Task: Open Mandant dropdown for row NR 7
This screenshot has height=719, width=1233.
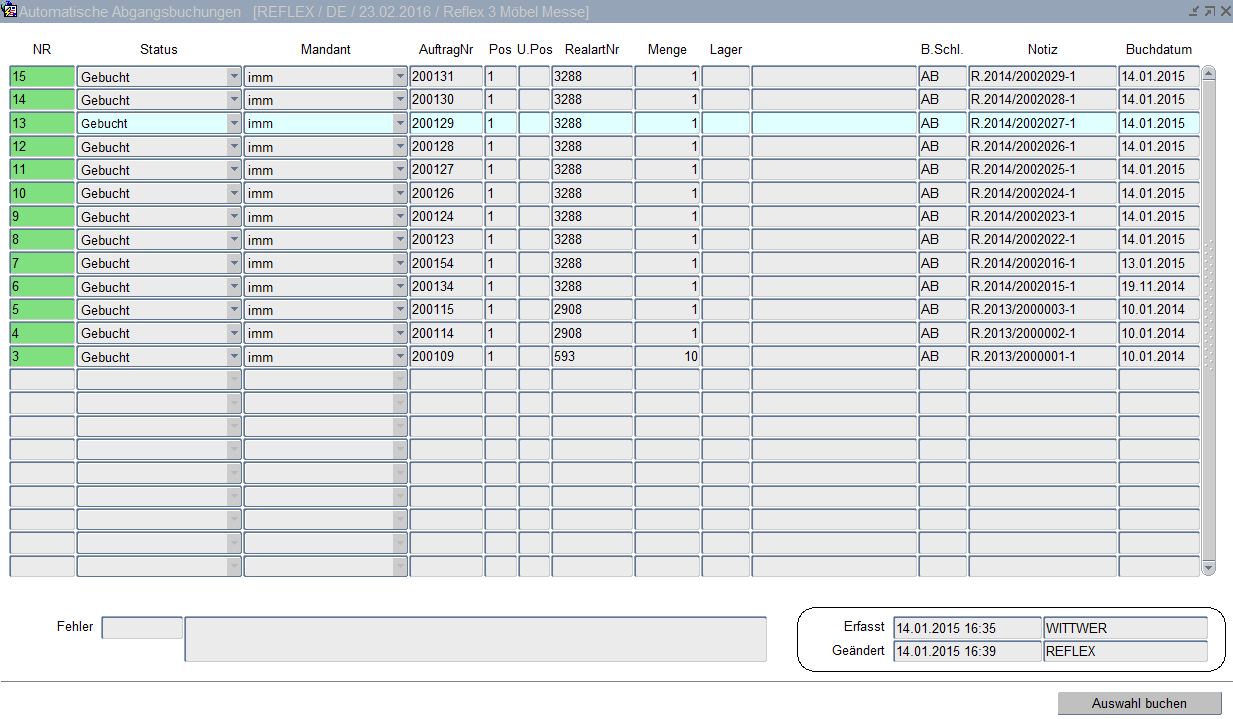Action: point(400,263)
